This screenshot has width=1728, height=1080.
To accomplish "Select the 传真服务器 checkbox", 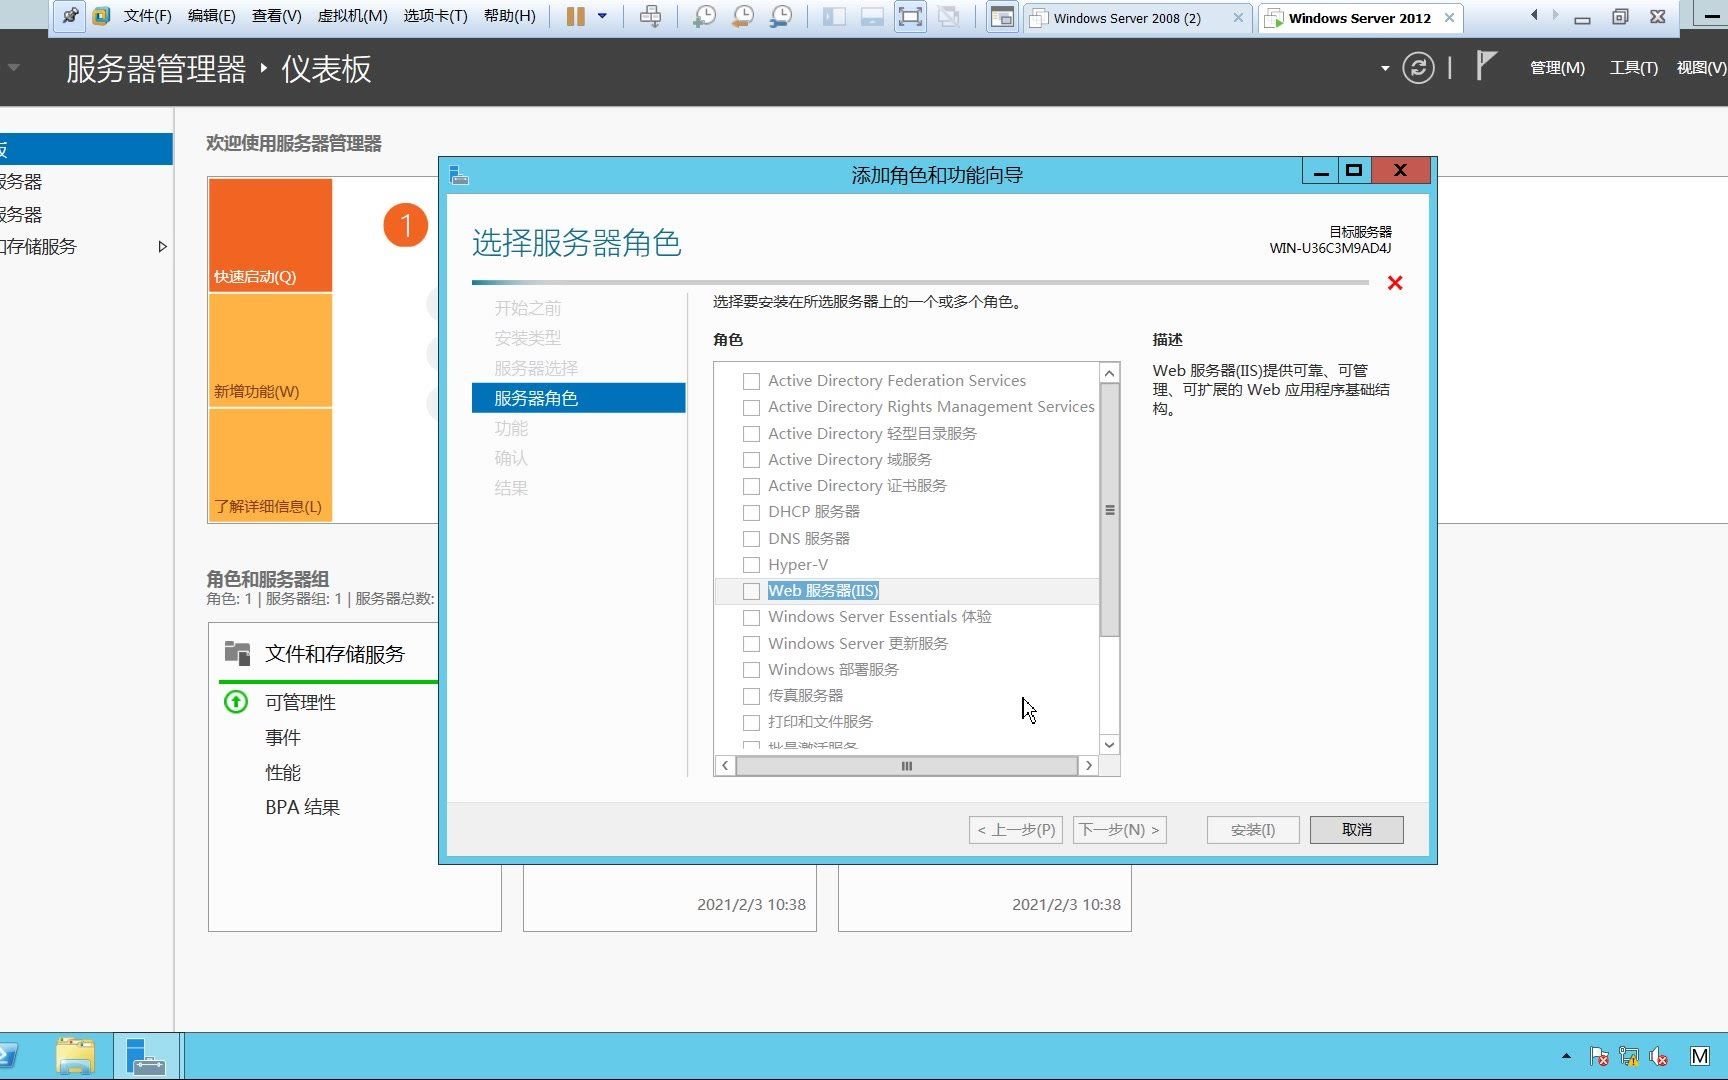I will tap(751, 696).
